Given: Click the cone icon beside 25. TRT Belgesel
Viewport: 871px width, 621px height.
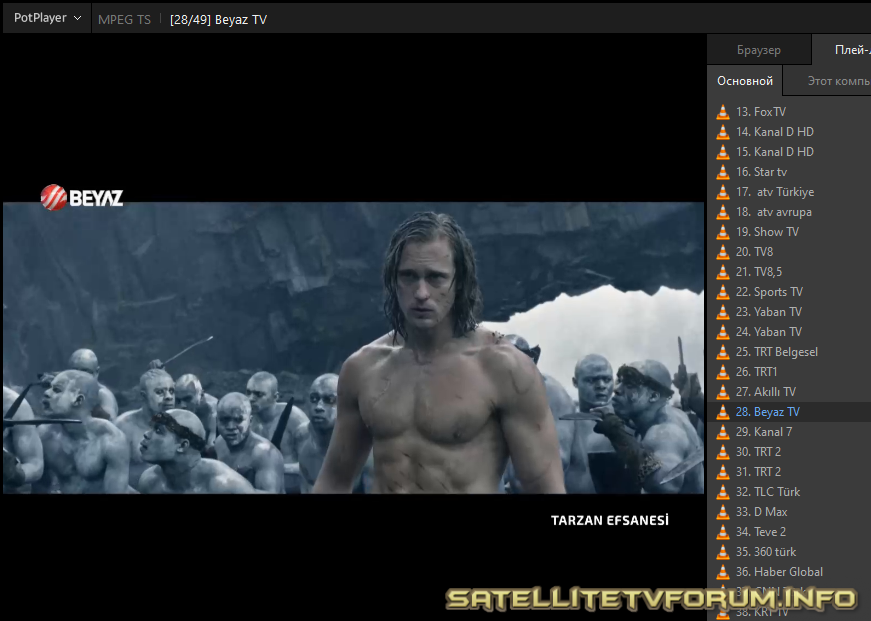Looking at the screenshot, I should point(723,352).
